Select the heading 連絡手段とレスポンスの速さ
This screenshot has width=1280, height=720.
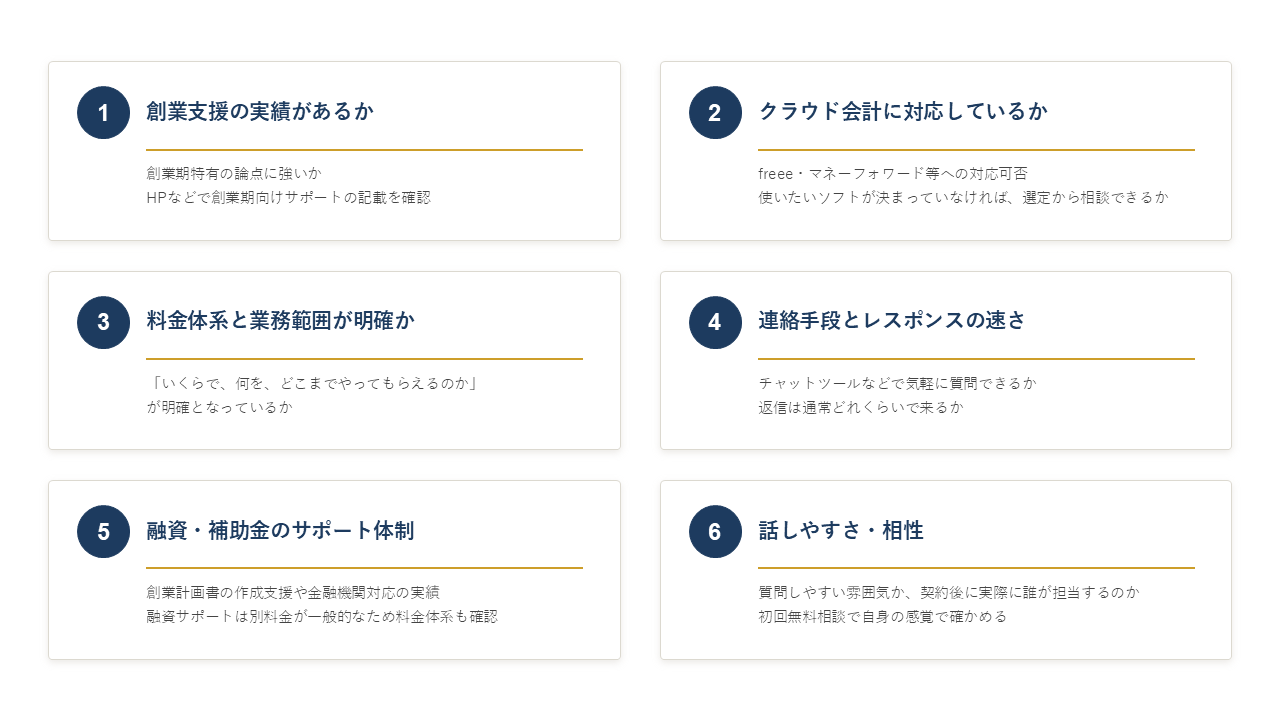(x=892, y=321)
